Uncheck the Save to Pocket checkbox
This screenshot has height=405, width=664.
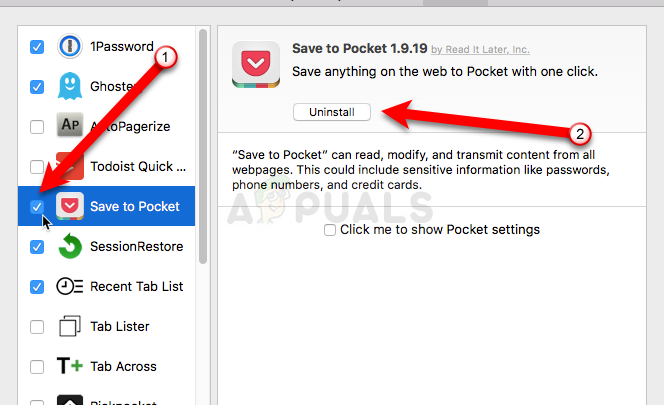37,207
